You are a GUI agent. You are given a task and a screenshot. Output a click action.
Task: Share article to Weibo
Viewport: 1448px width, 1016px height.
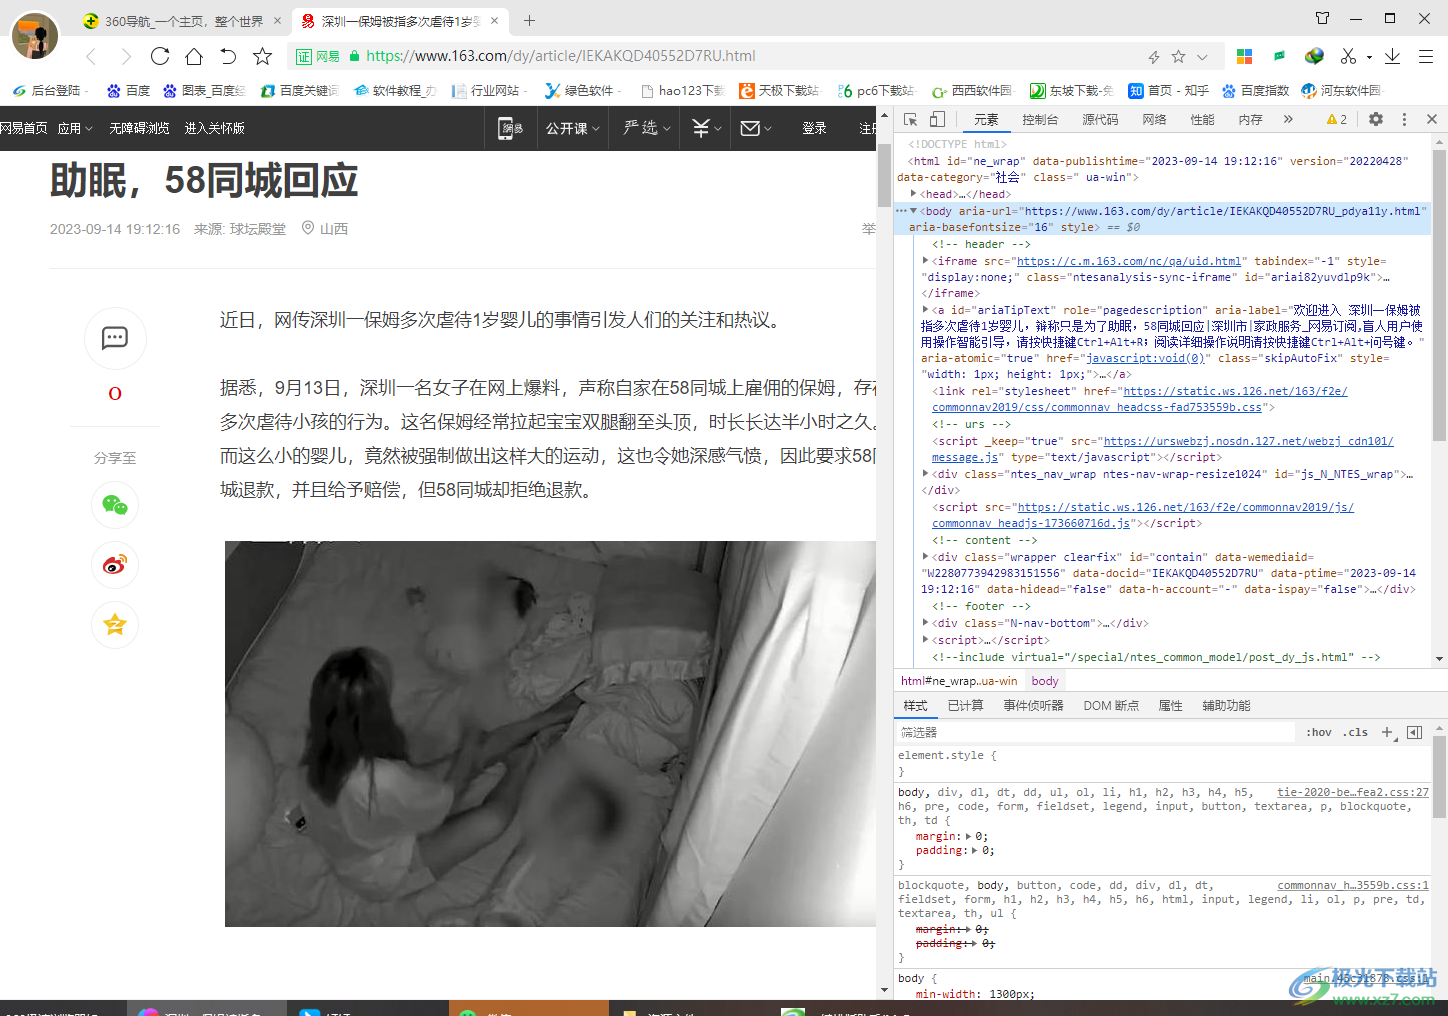pyautogui.click(x=115, y=565)
